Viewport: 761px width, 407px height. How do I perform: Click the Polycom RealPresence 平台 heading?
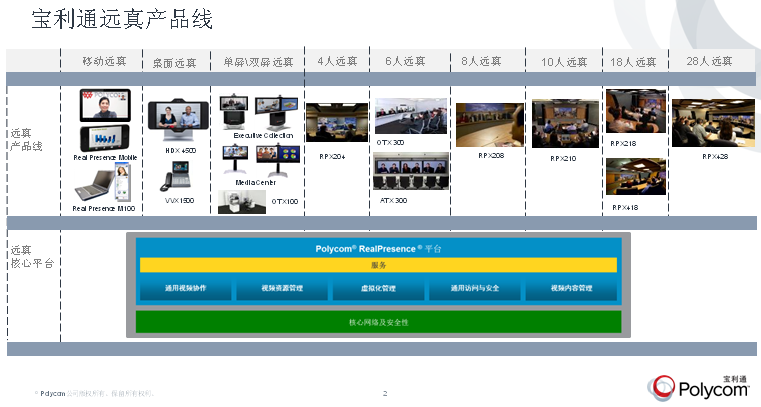point(378,249)
